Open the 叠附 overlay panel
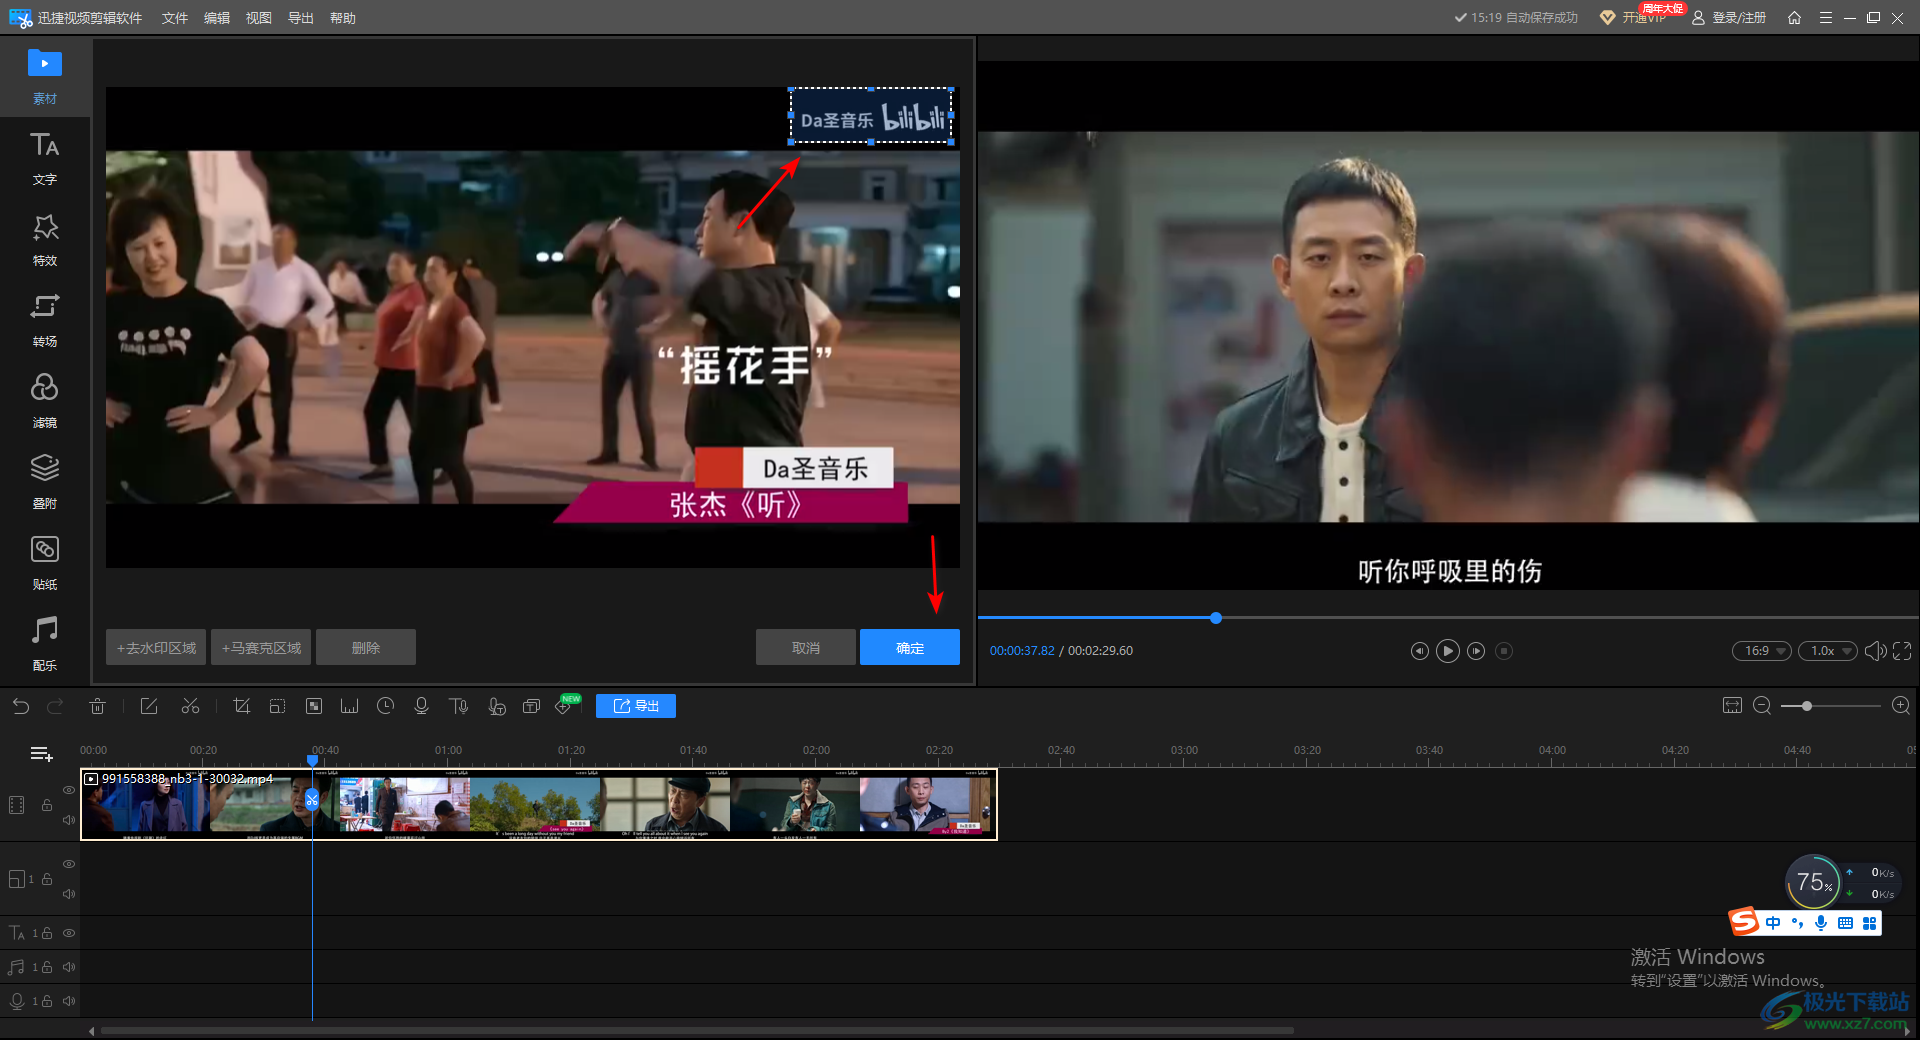Image resolution: width=1920 pixels, height=1040 pixels. pos(44,482)
